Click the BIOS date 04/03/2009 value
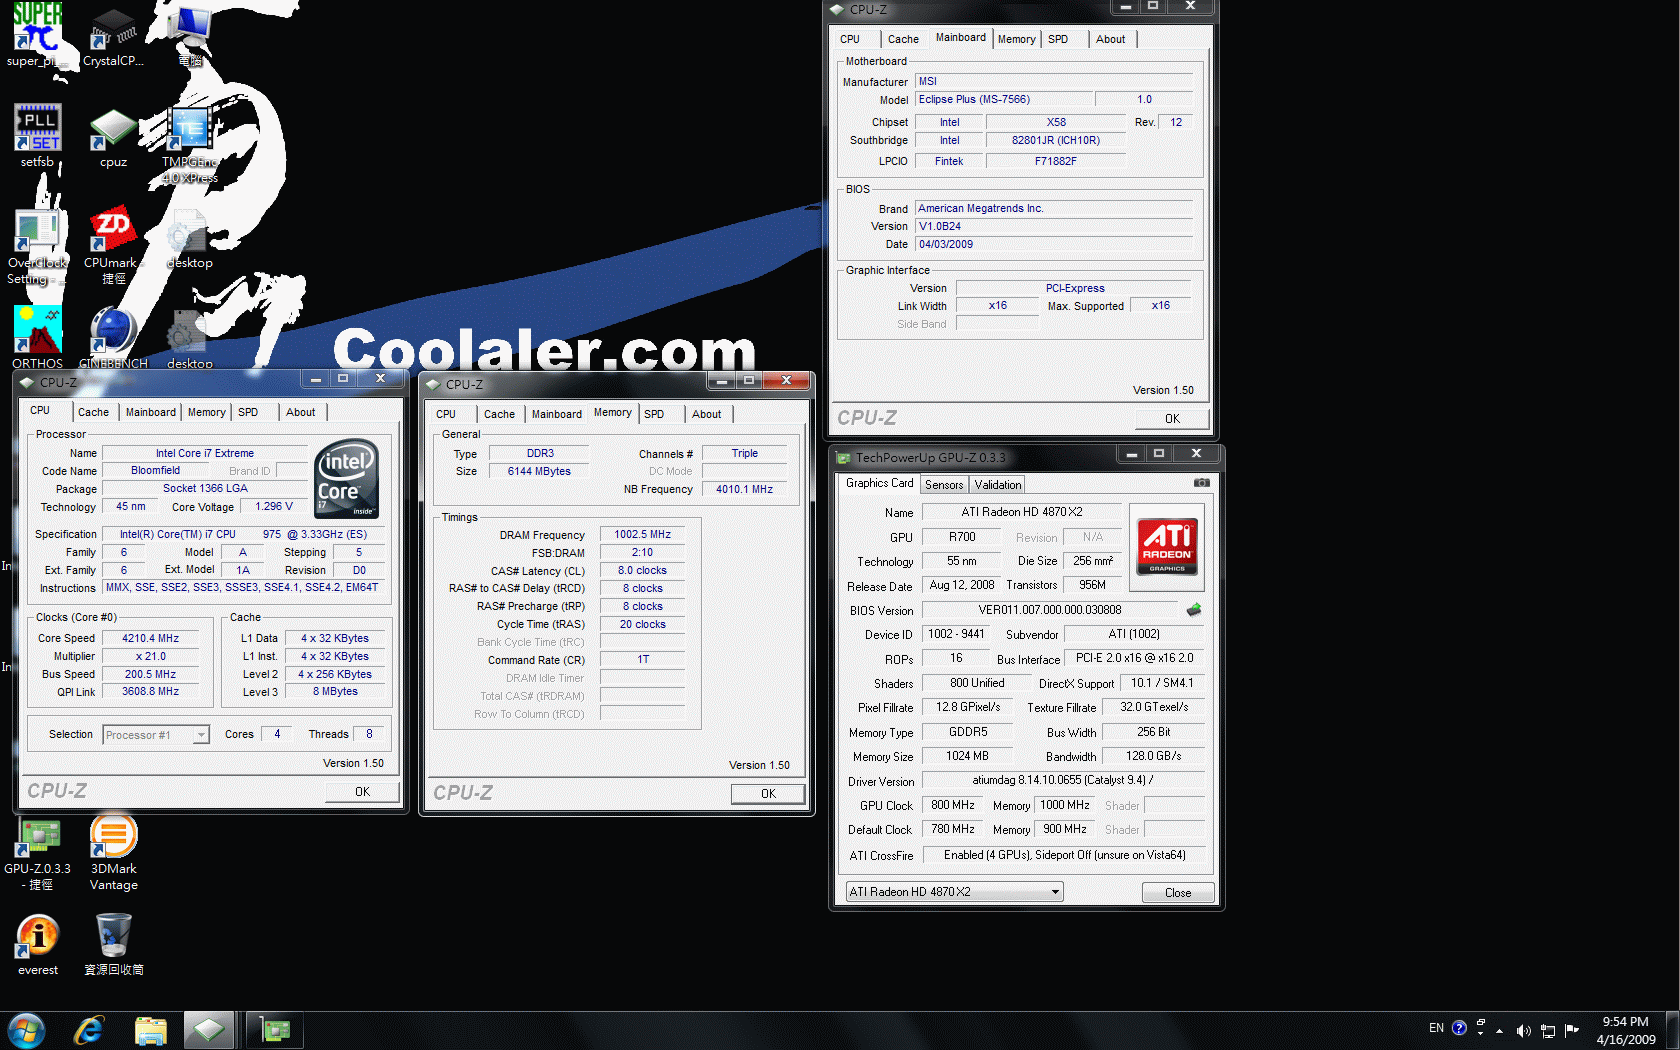This screenshot has height=1050, width=1680. [x=1054, y=245]
